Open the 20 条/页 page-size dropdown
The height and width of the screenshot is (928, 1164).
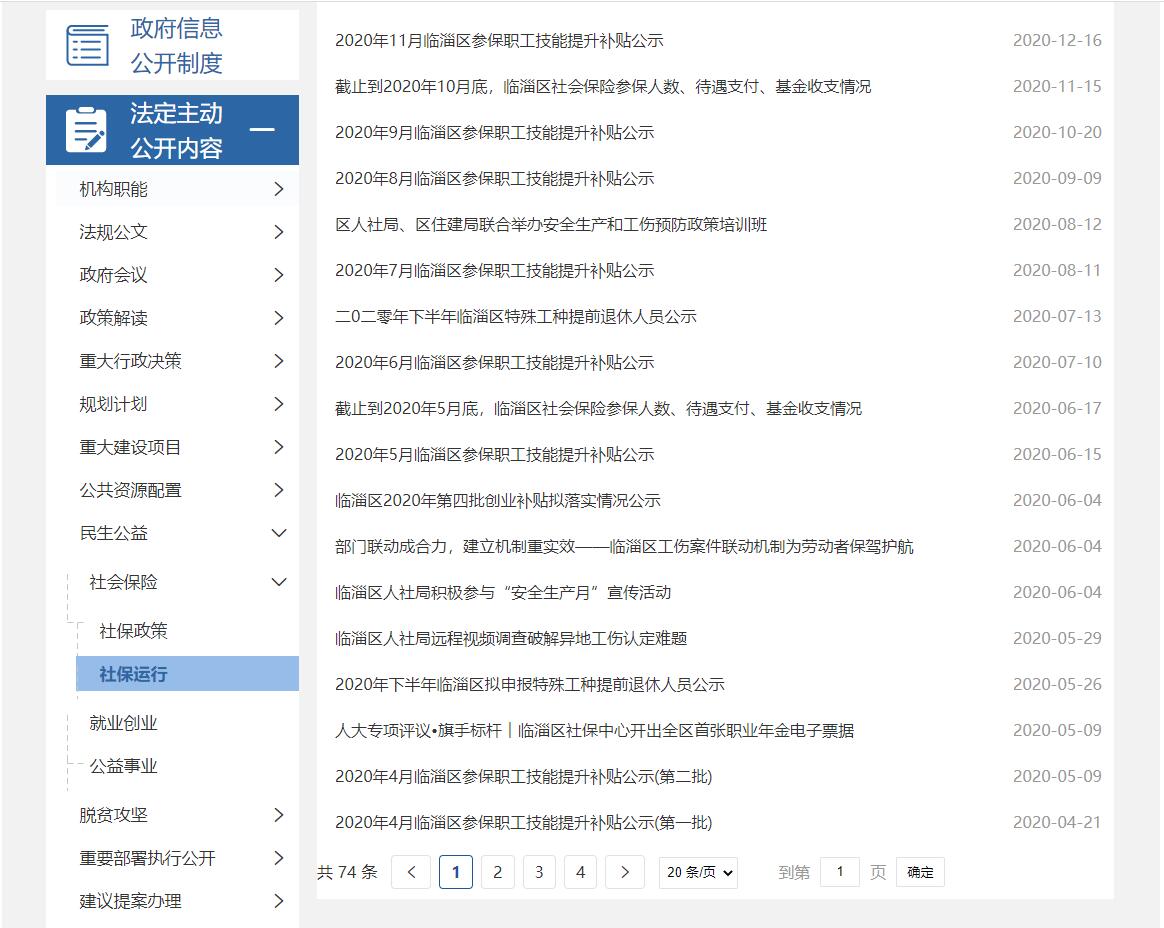pos(697,871)
